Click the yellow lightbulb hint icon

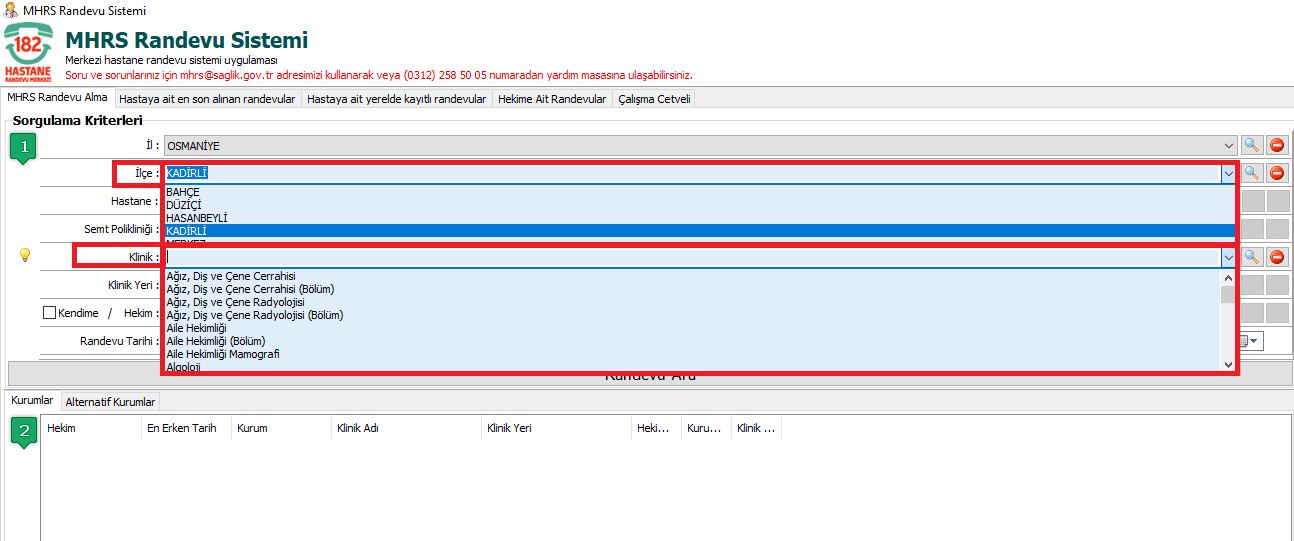tap(25, 256)
